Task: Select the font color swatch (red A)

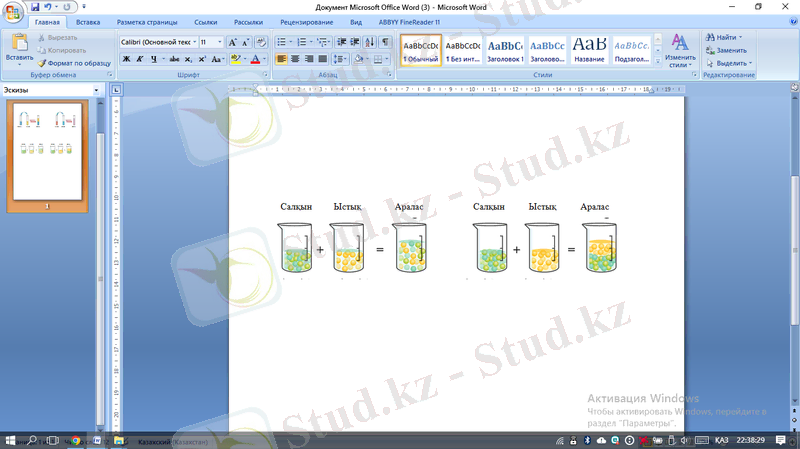Action: 256,59
